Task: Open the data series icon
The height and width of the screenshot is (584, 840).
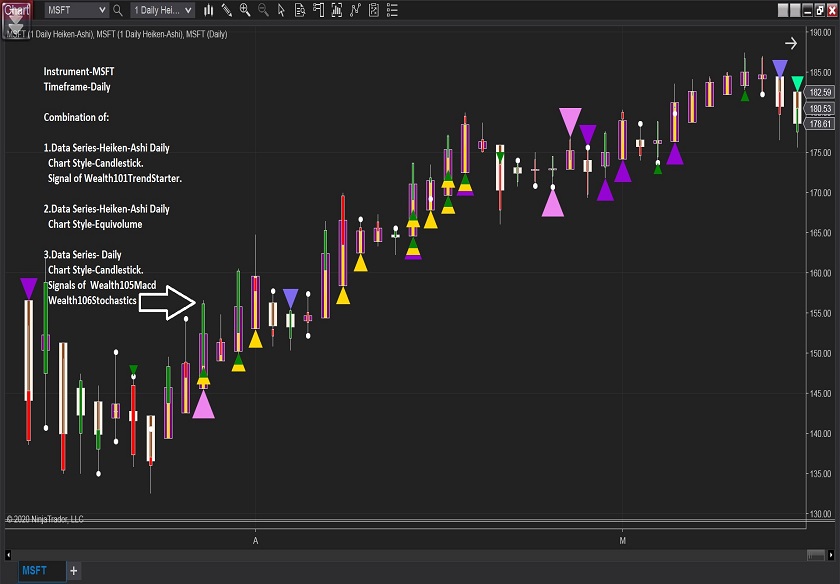Action: [x=335, y=10]
